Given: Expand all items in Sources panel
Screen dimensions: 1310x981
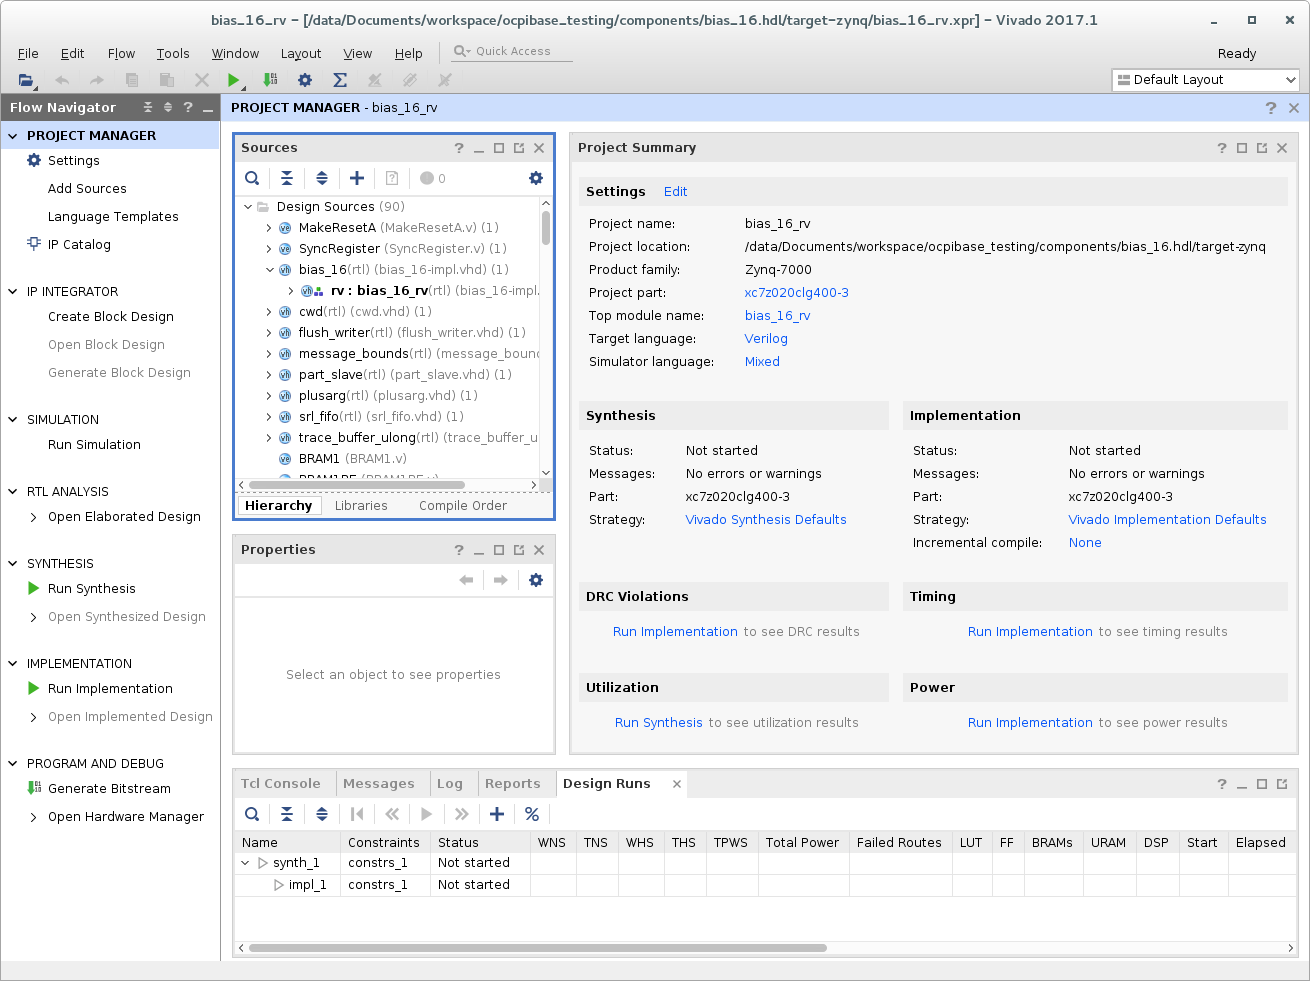Looking at the screenshot, I should (x=322, y=178).
